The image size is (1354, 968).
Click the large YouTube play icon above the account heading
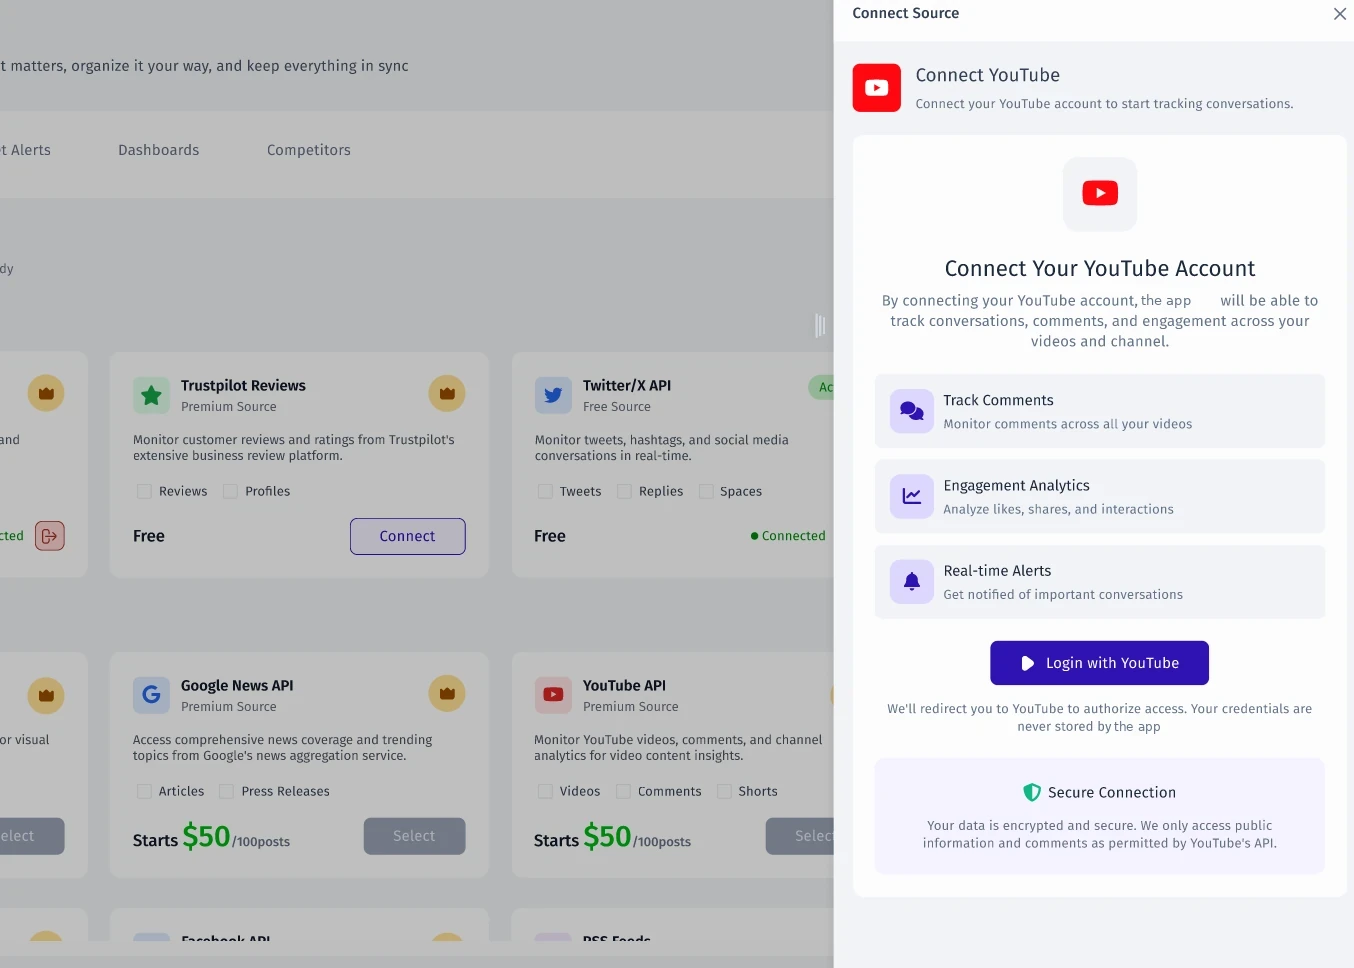(x=1100, y=194)
